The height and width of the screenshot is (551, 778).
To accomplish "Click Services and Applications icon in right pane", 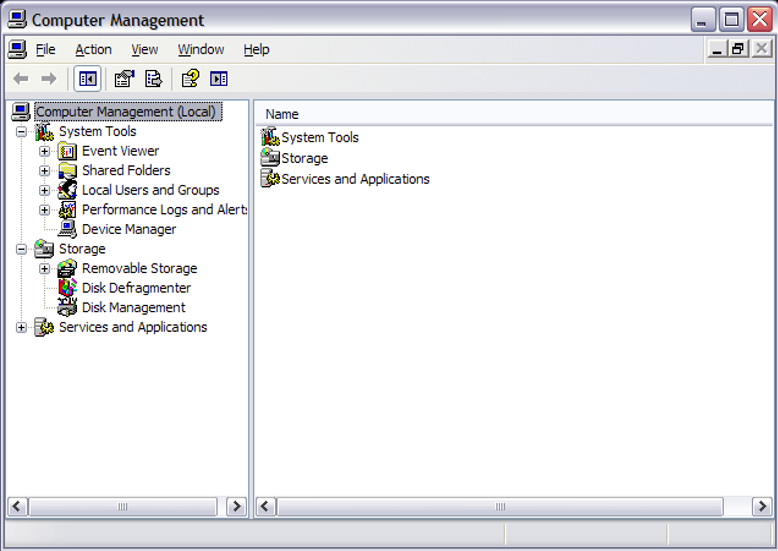I will click(x=270, y=179).
